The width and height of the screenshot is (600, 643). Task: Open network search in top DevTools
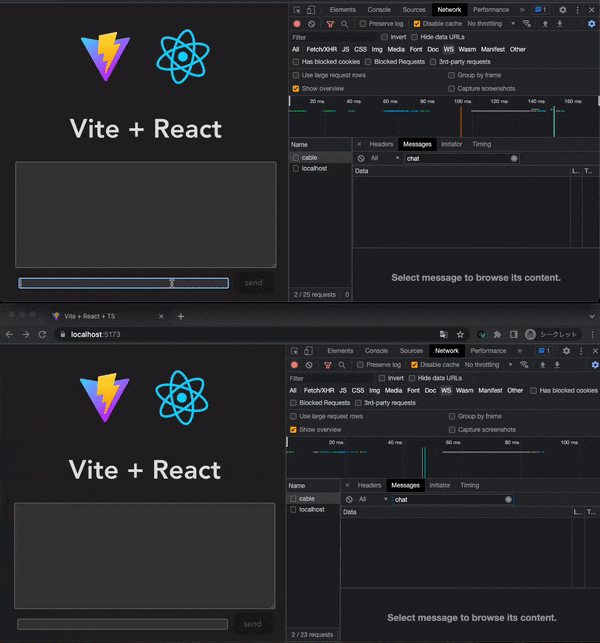344,24
